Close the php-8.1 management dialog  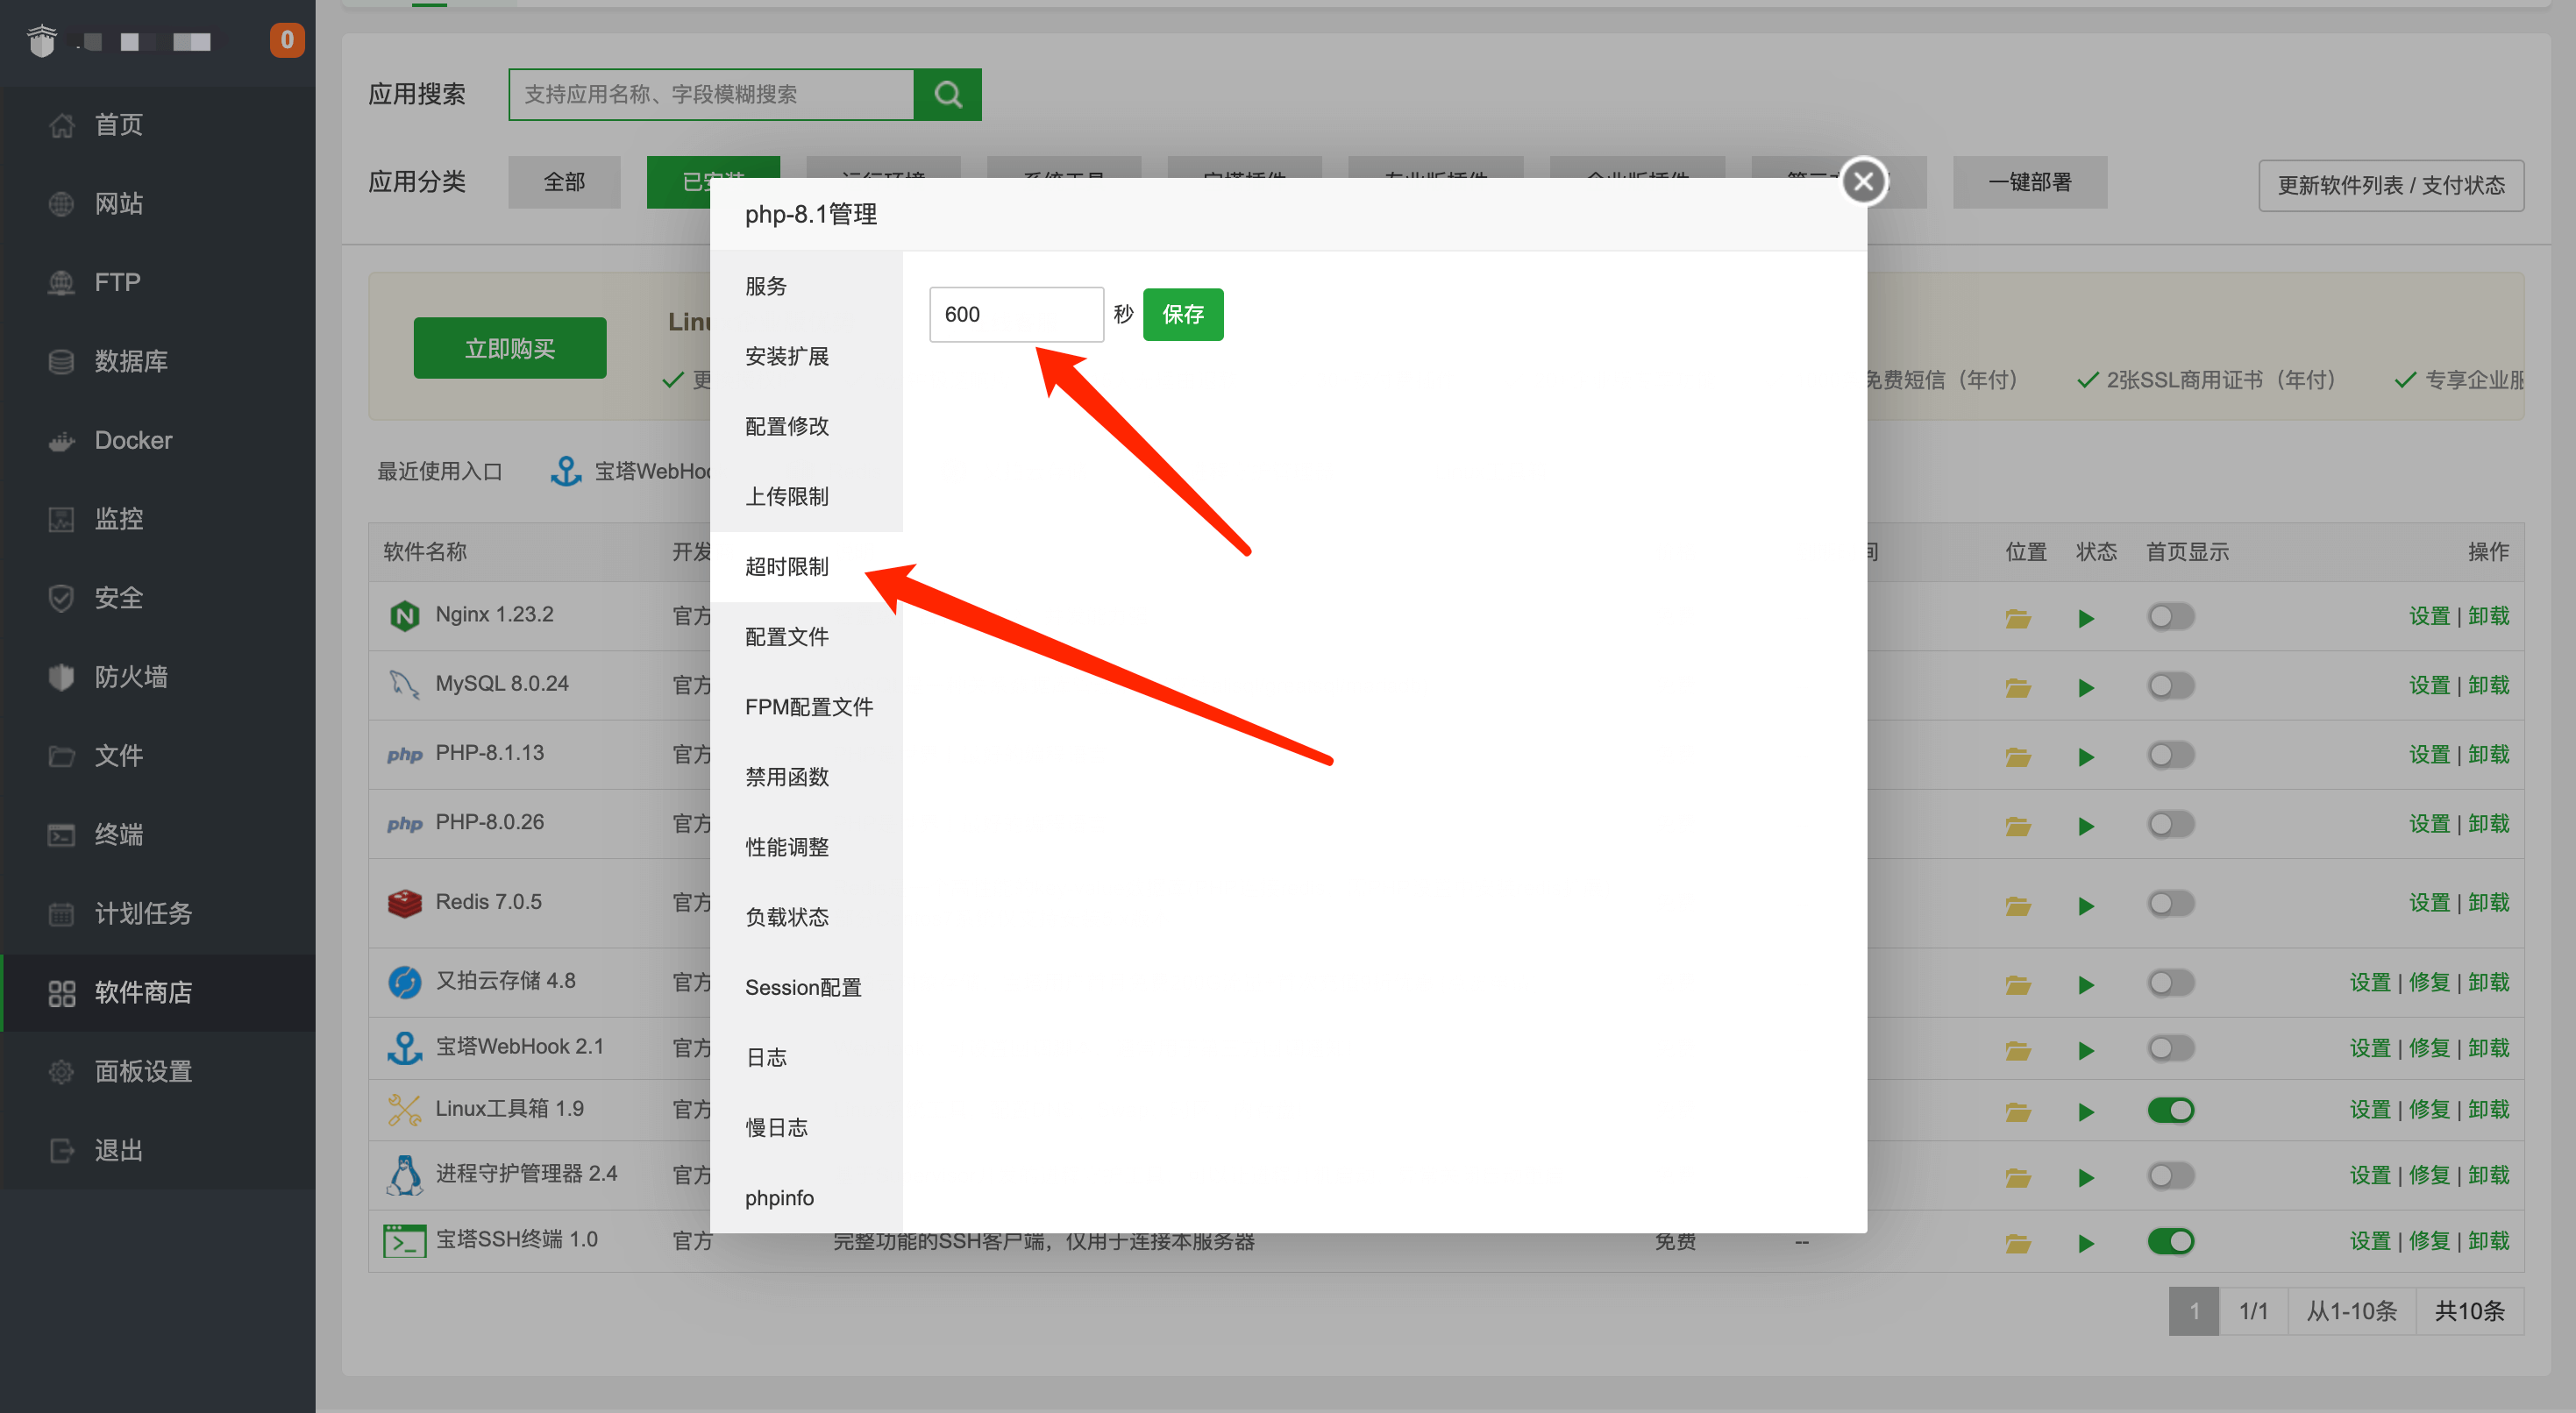click(x=1863, y=181)
